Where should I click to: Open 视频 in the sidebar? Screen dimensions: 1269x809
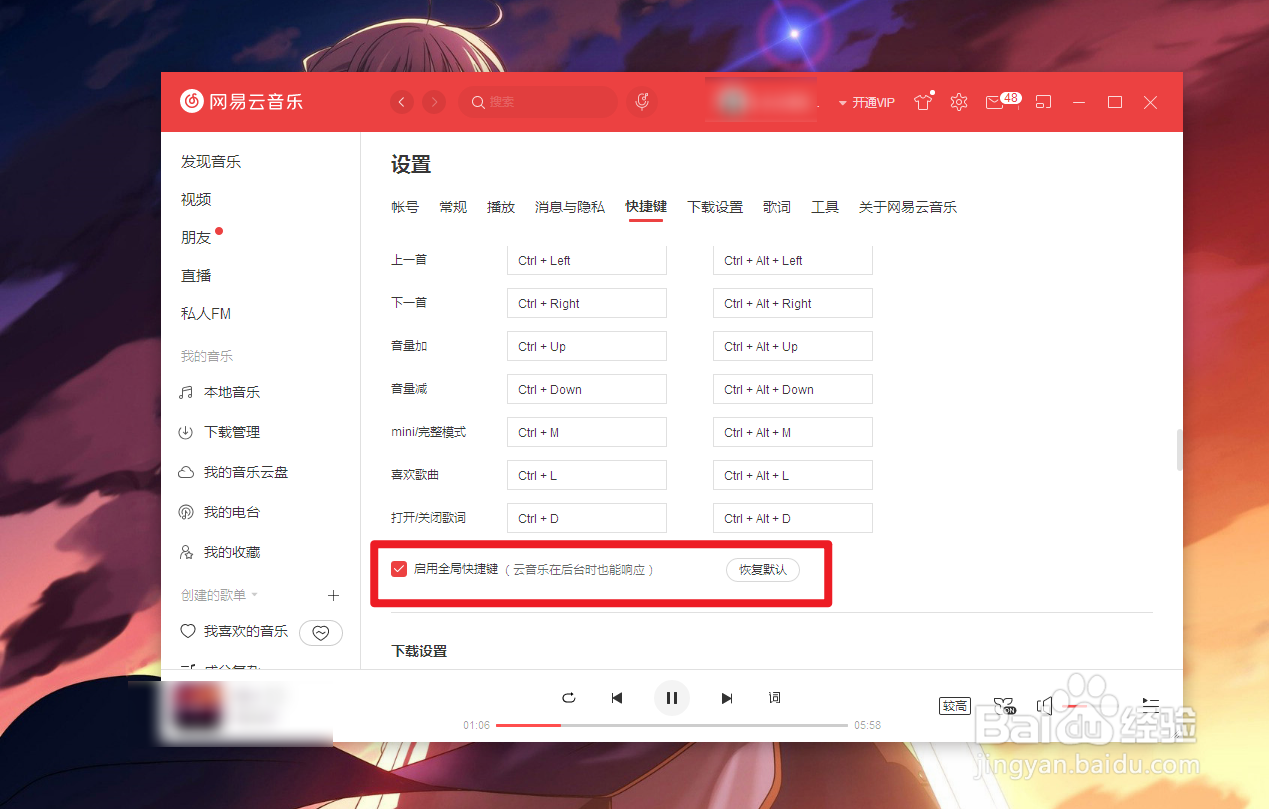(x=196, y=200)
